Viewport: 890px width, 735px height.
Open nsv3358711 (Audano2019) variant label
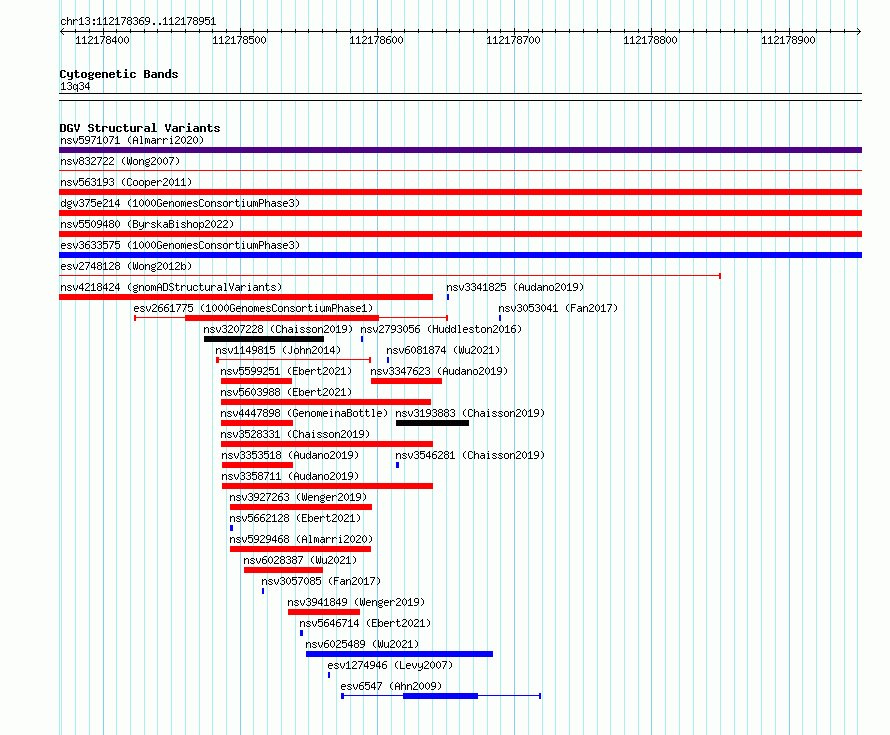point(290,476)
